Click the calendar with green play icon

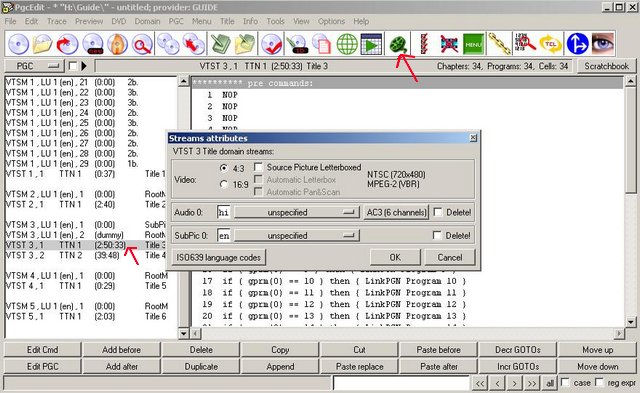[371, 44]
